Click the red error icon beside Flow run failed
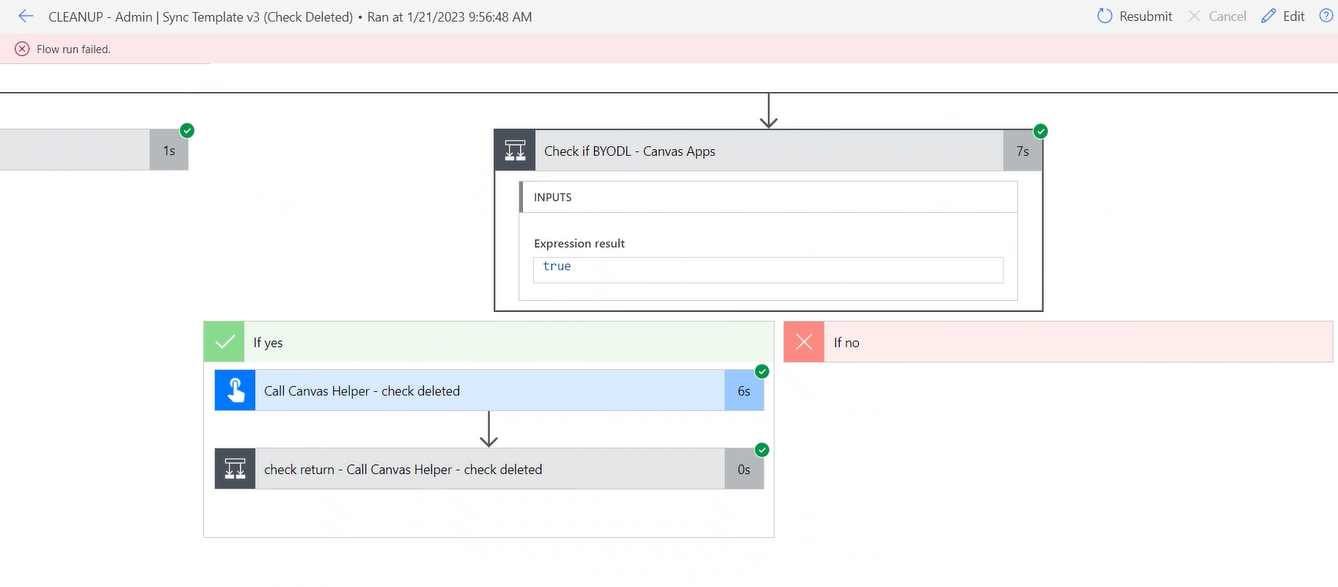 point(22,49)
